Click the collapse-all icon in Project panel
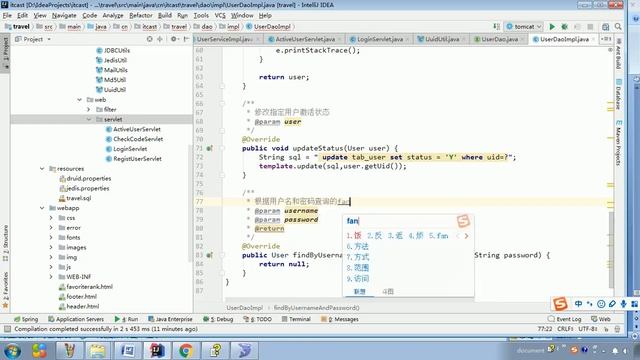Image resolution: width=640 pixels, height=360 pixels. tap(160, 39)
